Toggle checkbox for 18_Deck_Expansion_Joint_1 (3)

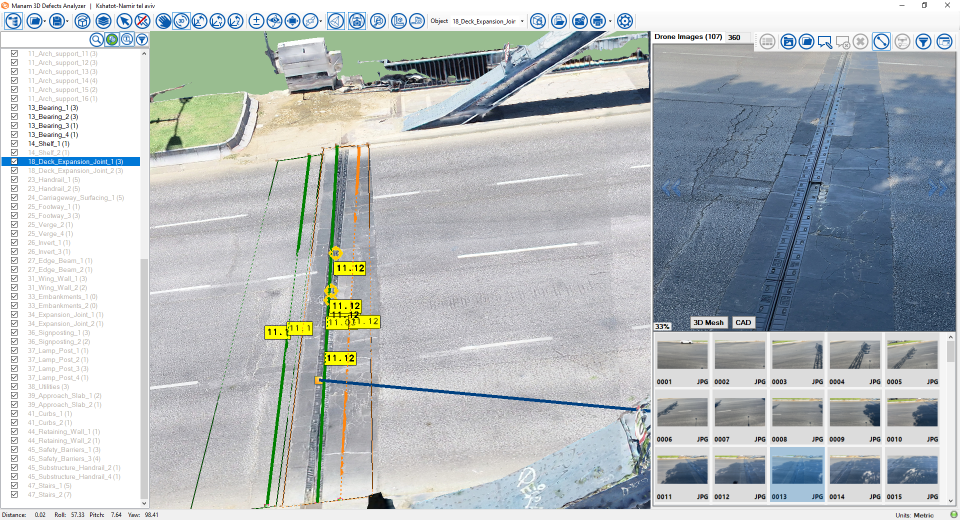tap(14, 162)
